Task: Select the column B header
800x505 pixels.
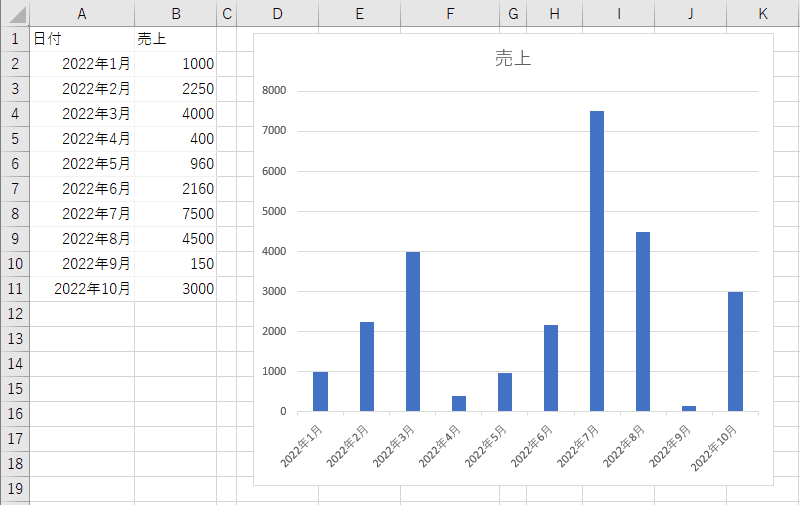Action: pyautogui.click(x=175, y=13)
